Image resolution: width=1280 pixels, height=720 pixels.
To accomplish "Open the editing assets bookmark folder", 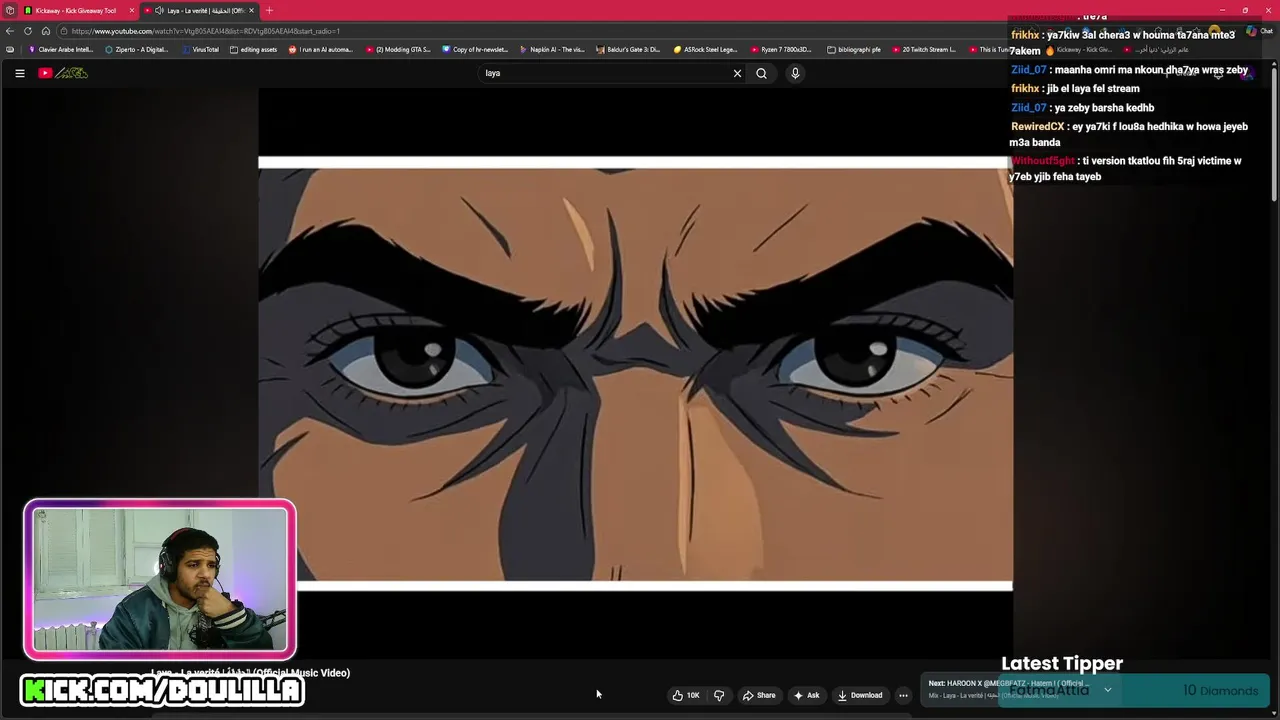I will 253,49.
